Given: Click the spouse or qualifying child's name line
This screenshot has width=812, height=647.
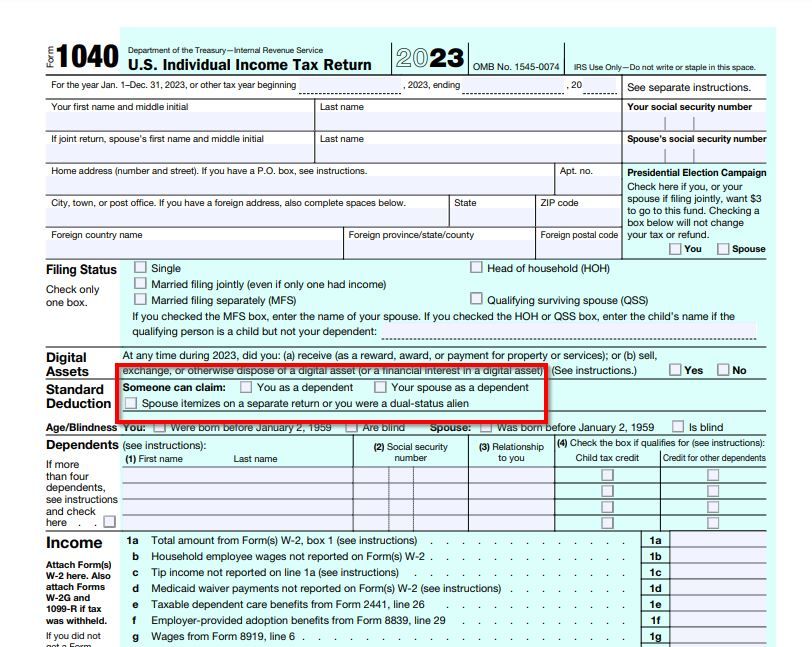Looking at the screenshot, I should [569, 332].
